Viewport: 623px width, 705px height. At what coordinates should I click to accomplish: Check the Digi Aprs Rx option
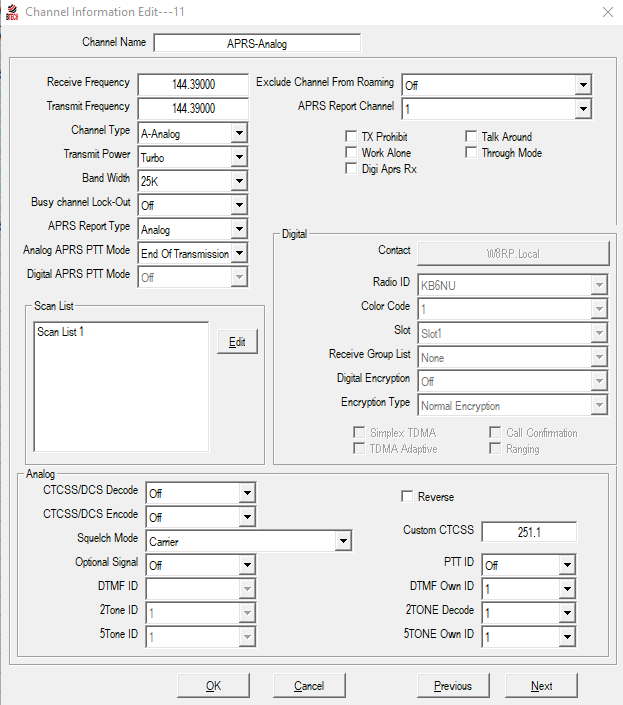pyautogui.click(x=351, y=169)
